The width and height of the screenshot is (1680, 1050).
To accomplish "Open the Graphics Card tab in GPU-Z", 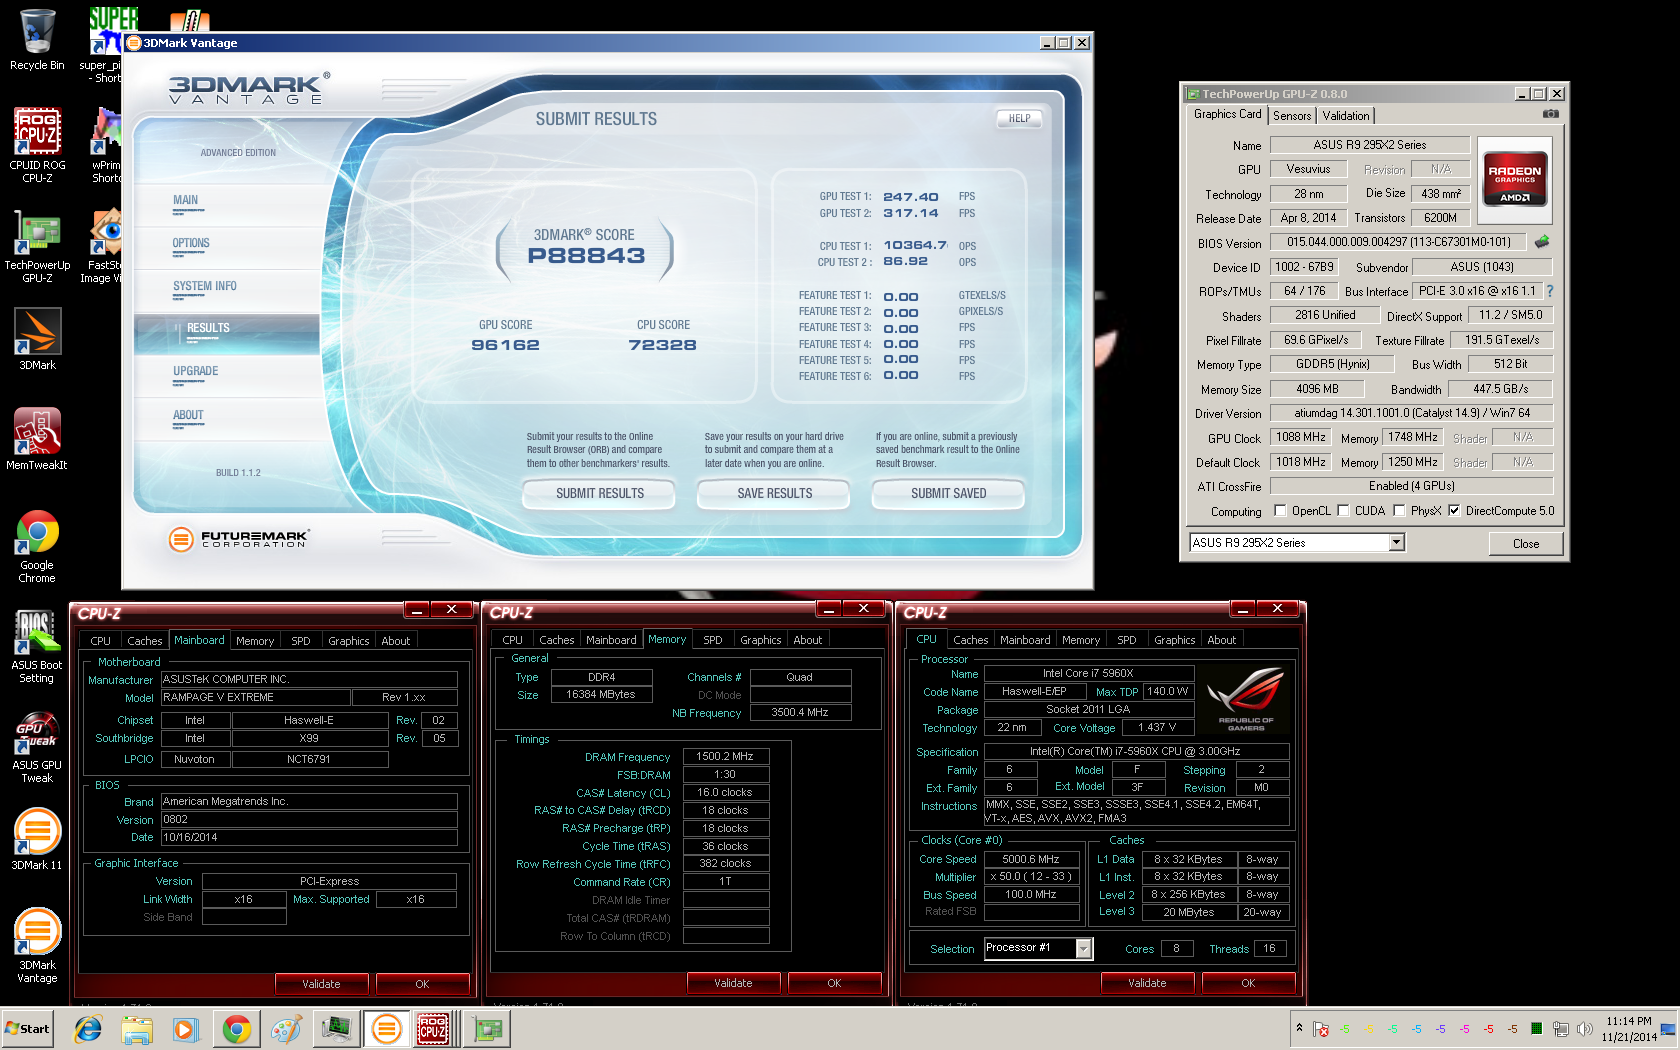I will click(1227, 114).
